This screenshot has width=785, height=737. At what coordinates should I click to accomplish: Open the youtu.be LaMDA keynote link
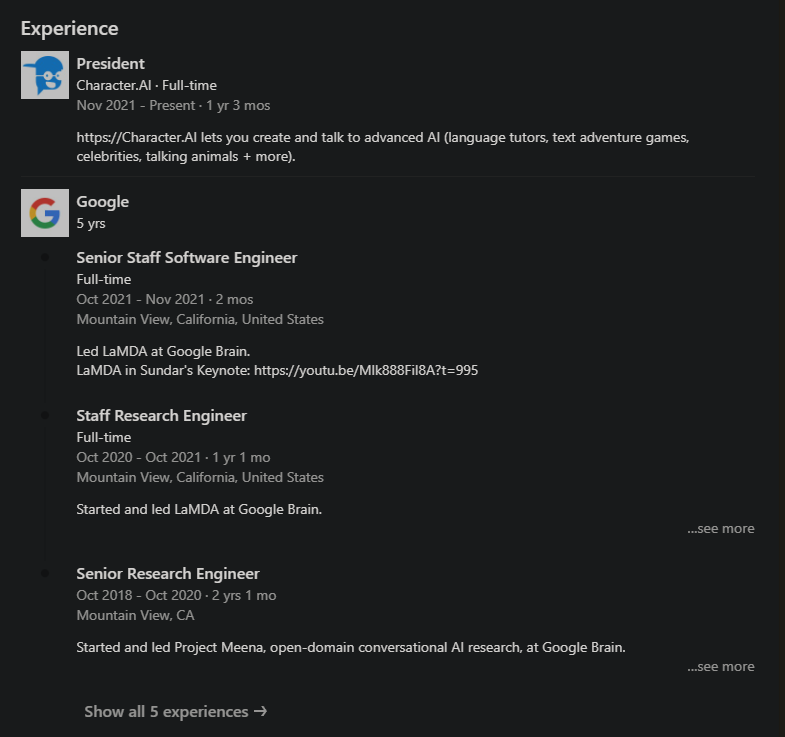(x=366, y=370)
